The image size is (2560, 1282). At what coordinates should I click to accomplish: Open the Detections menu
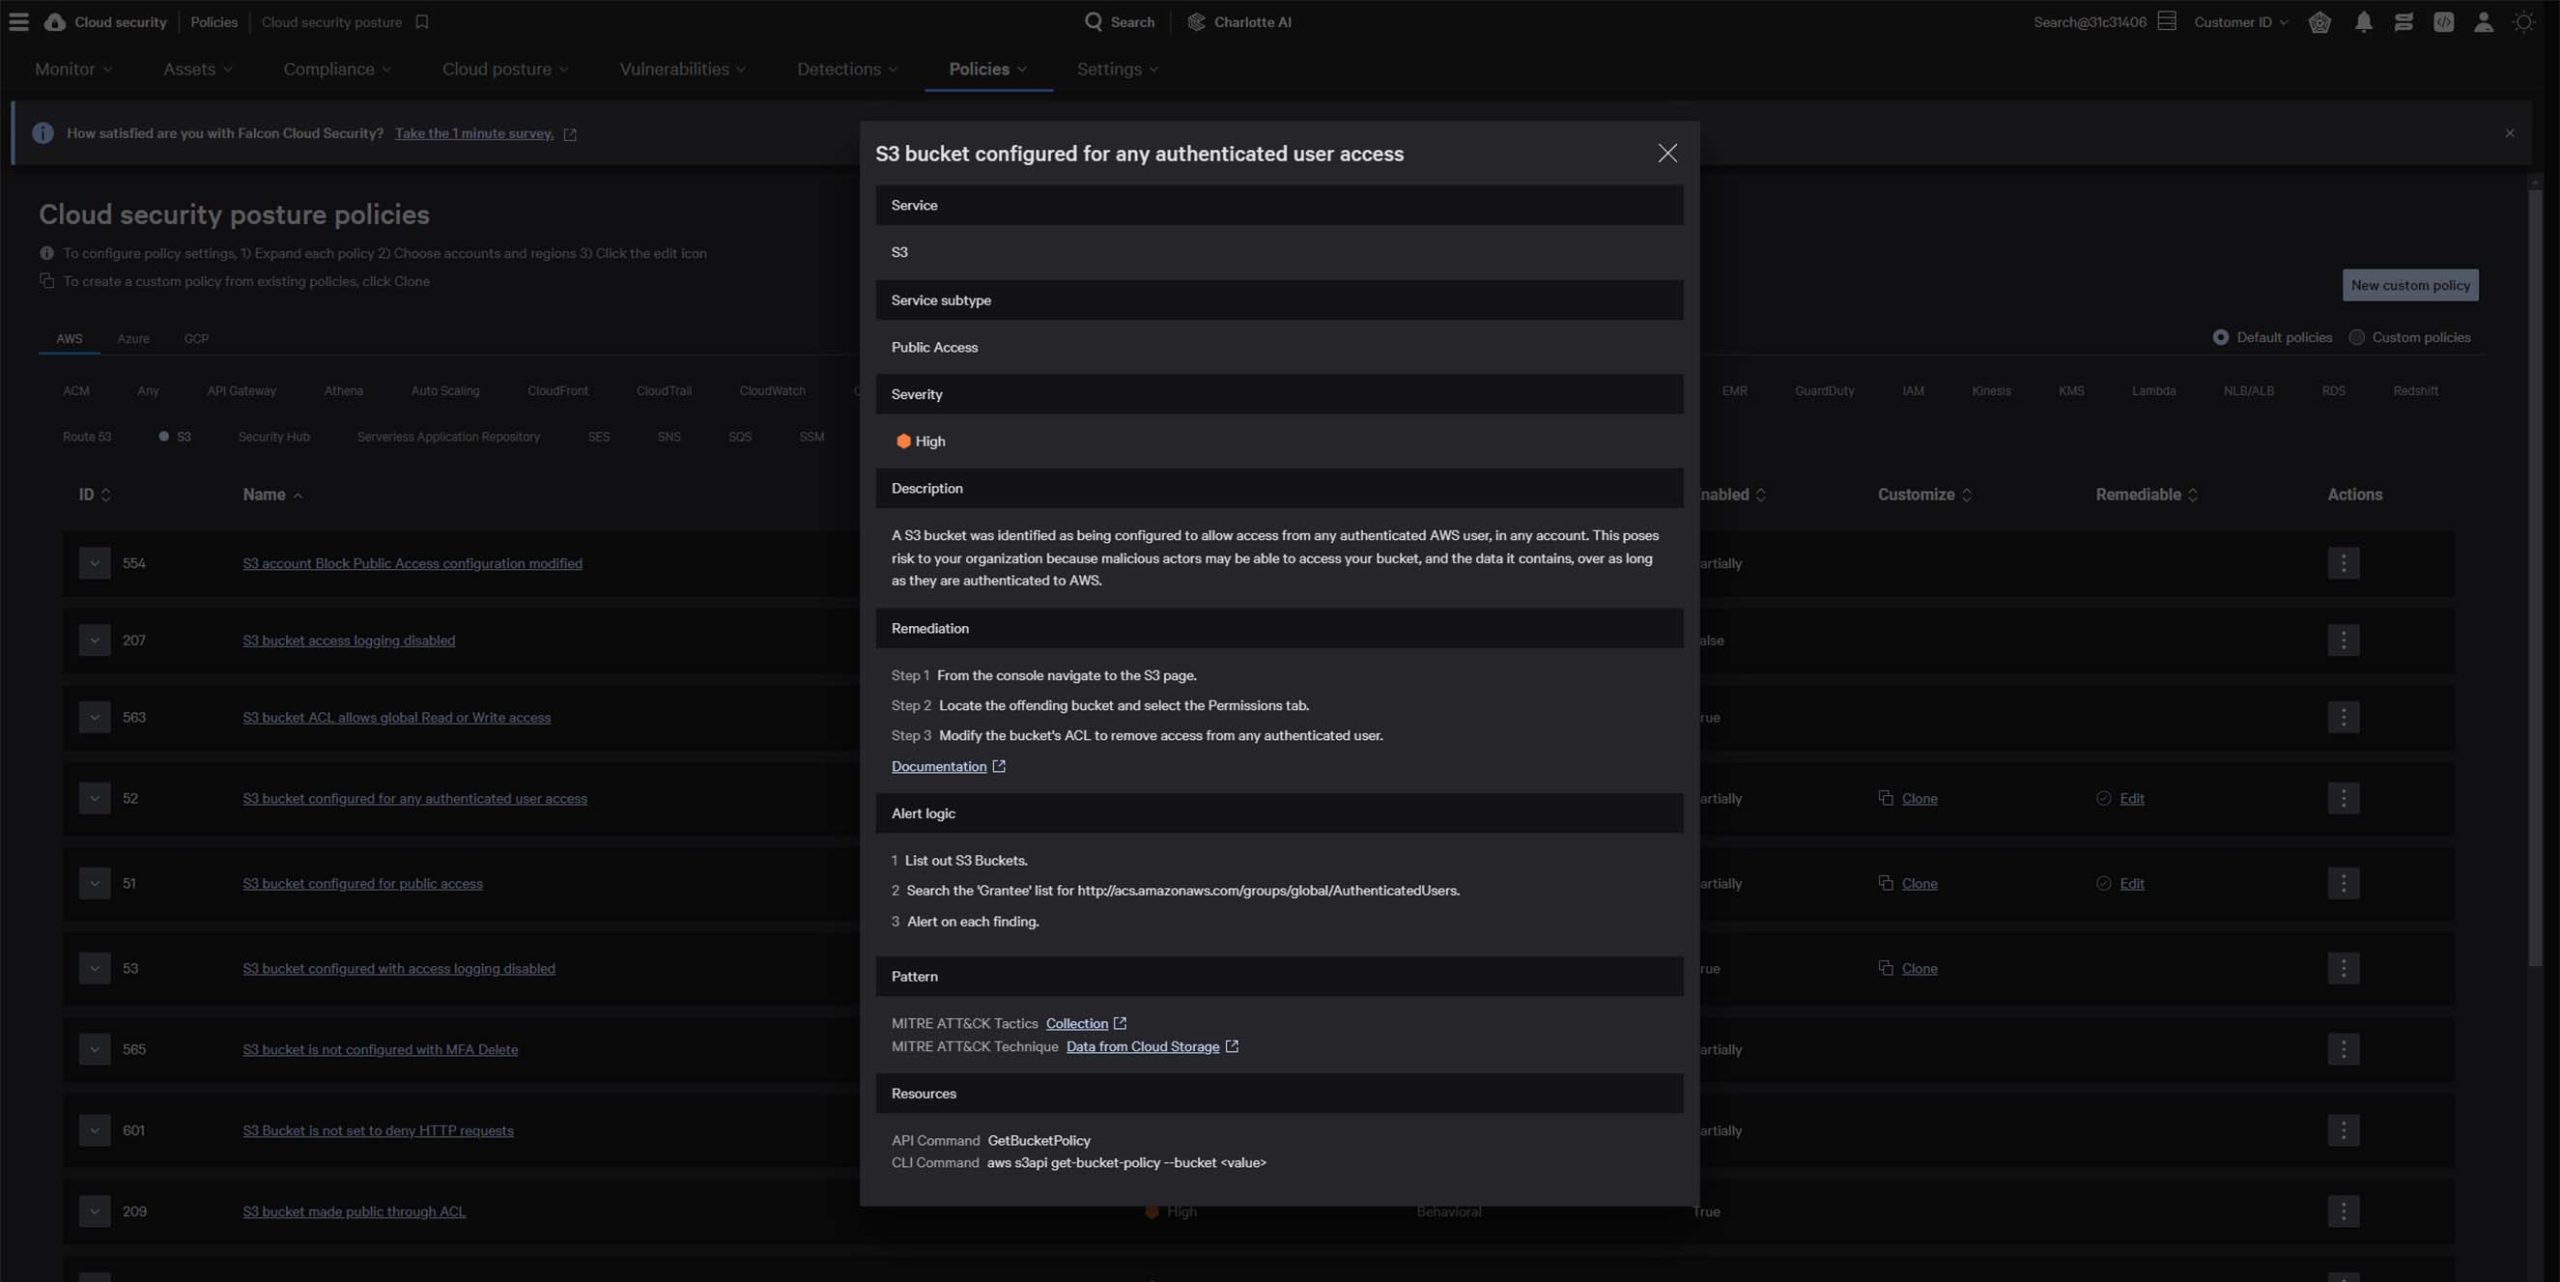pyautogui.click(x=847, y=69)
